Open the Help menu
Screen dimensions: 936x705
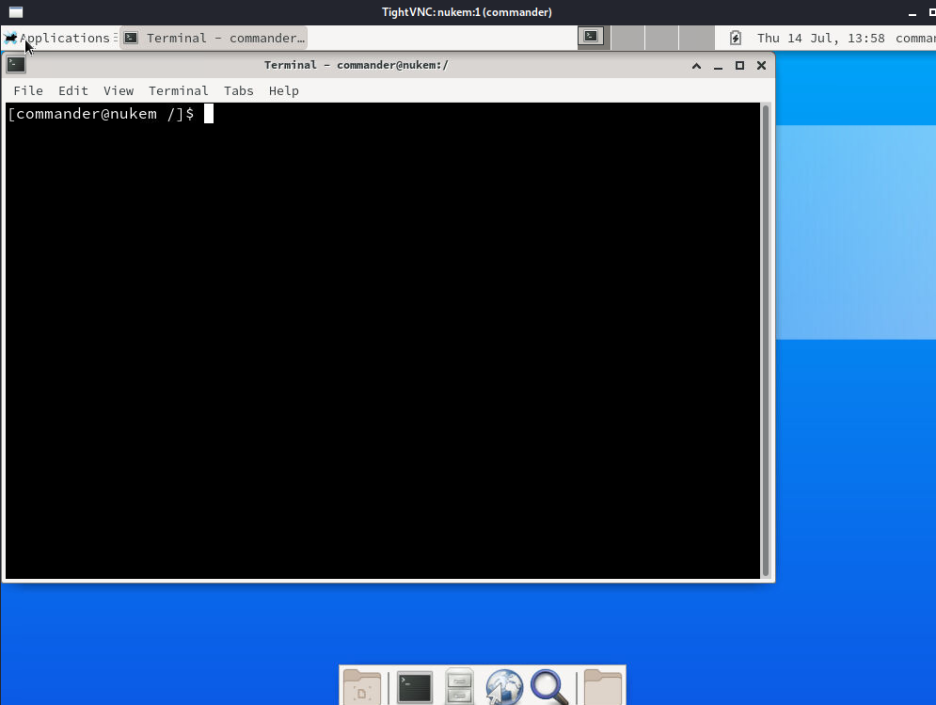284,91
